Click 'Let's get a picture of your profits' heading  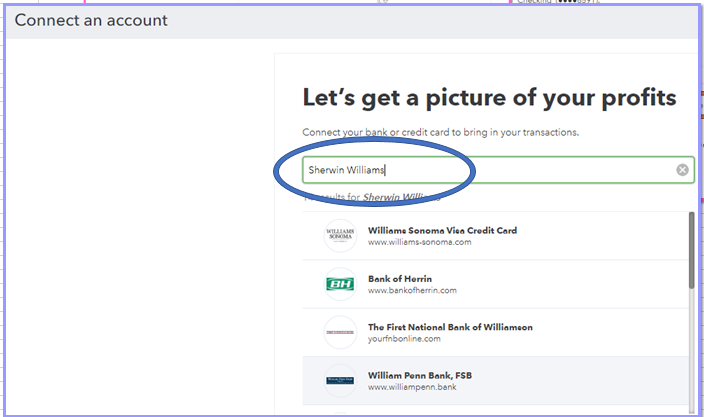click(489, 98)
